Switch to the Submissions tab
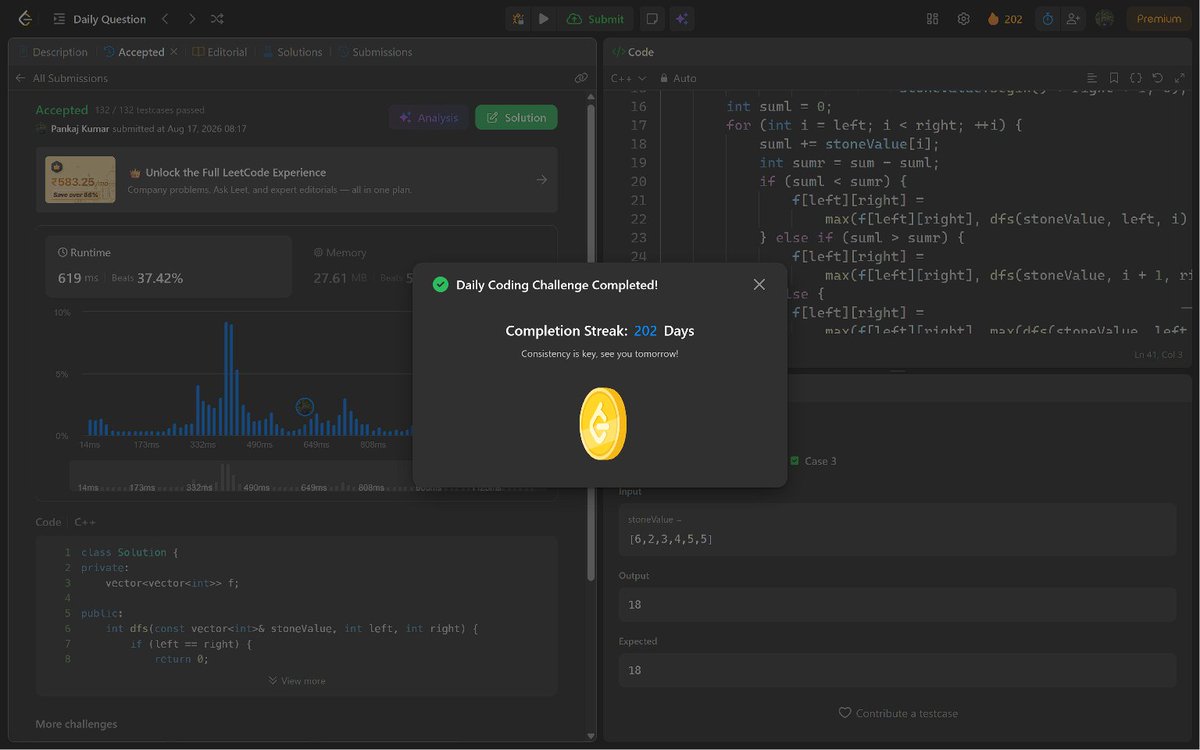Screen dimensions: 1200x750 [375, 52]
